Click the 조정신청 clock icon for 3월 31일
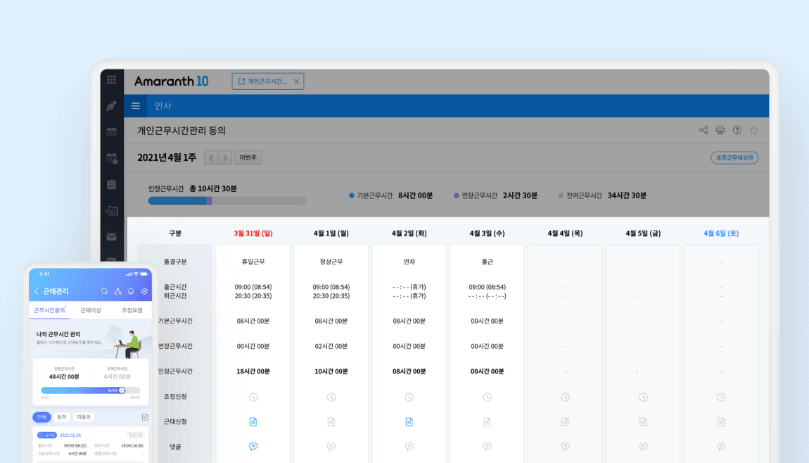This screenshot has height=463, width=809. point(253,397)
